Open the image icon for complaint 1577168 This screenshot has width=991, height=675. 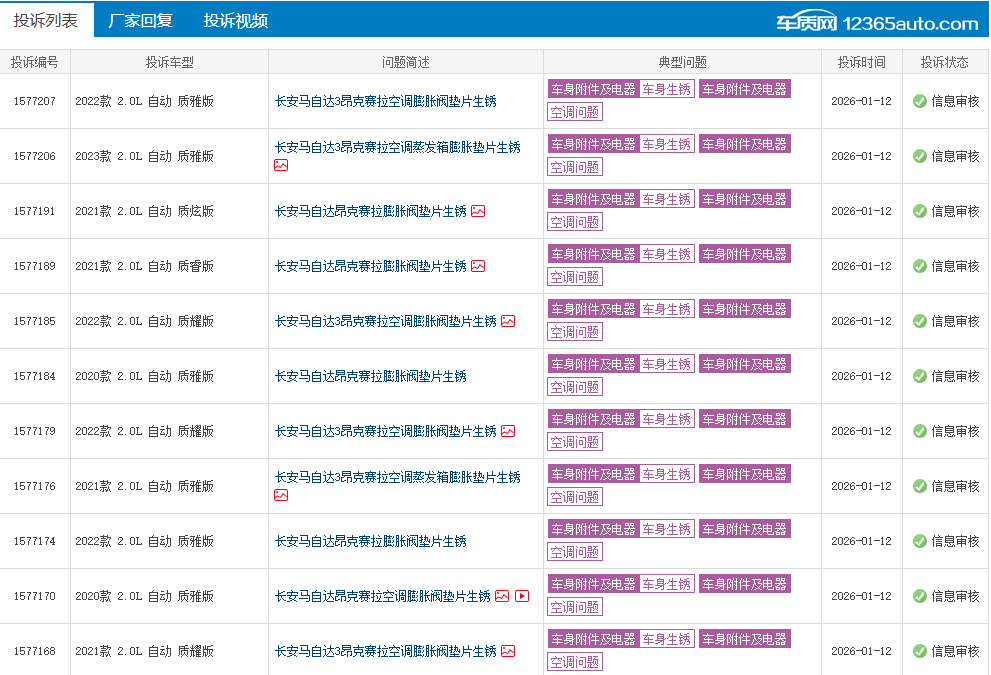pos(508,651)
